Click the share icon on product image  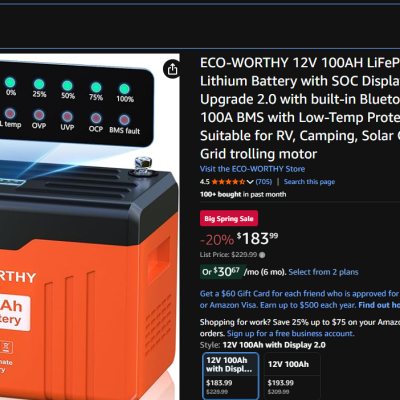click(x=172, y=69)
